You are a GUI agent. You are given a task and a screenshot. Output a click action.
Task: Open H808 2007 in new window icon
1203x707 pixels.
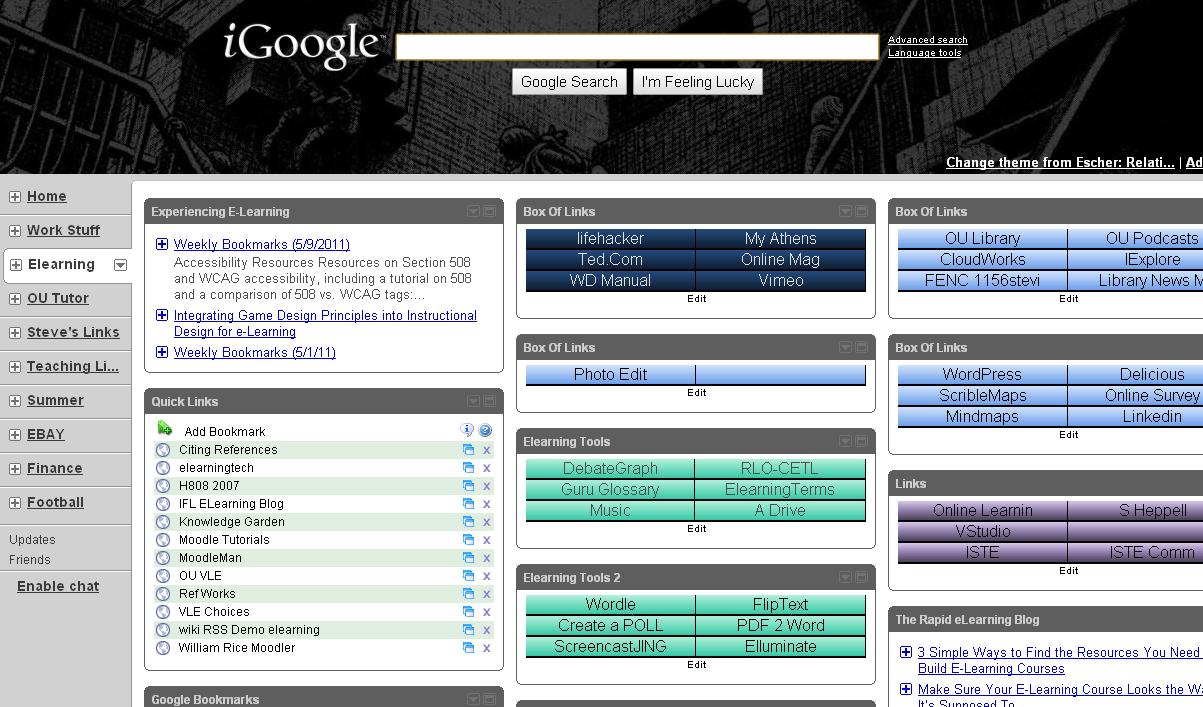coord(468,486)
